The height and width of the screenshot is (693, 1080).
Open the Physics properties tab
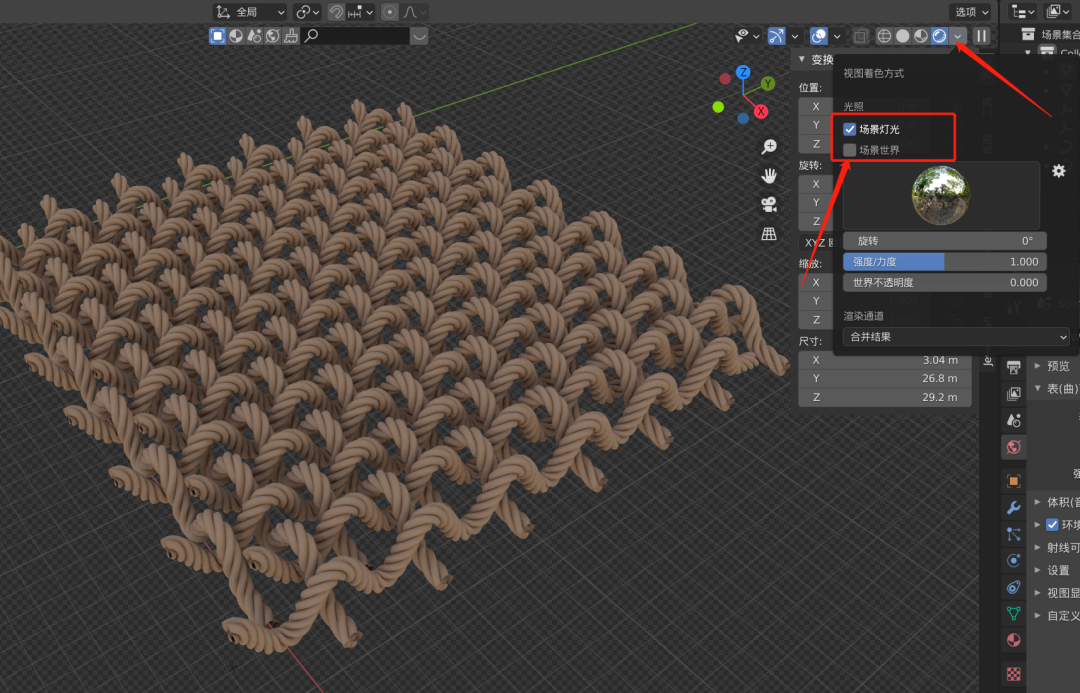pos(1013,560)
